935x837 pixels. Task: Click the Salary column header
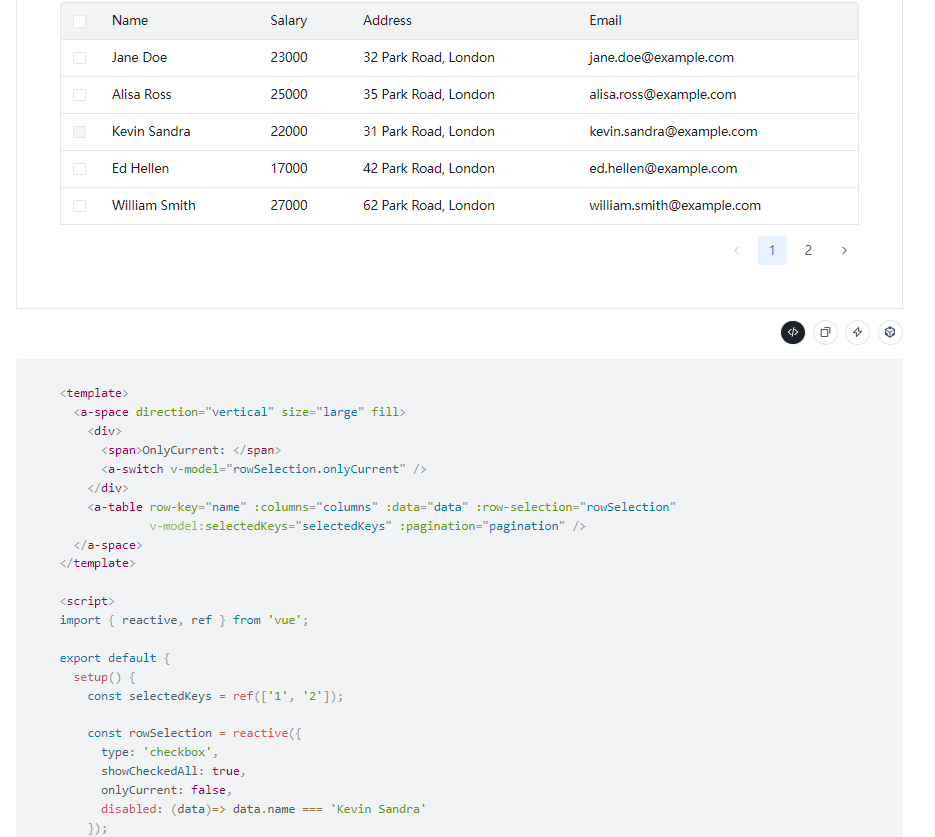coord(289,20)
